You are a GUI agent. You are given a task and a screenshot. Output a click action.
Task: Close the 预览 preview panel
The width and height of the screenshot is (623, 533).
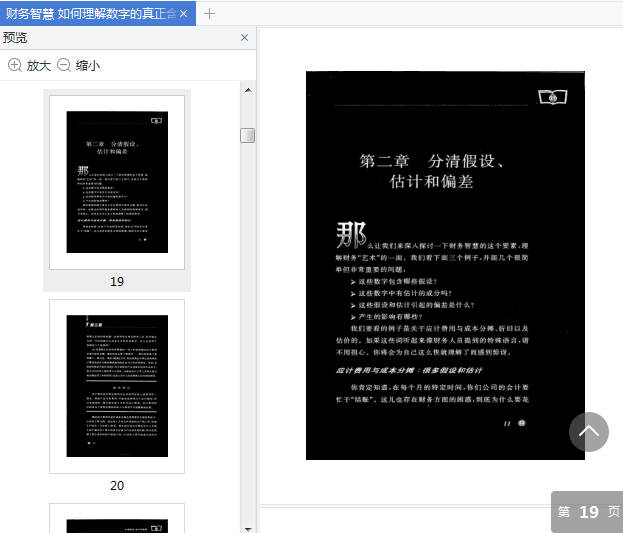coord(245,38)
